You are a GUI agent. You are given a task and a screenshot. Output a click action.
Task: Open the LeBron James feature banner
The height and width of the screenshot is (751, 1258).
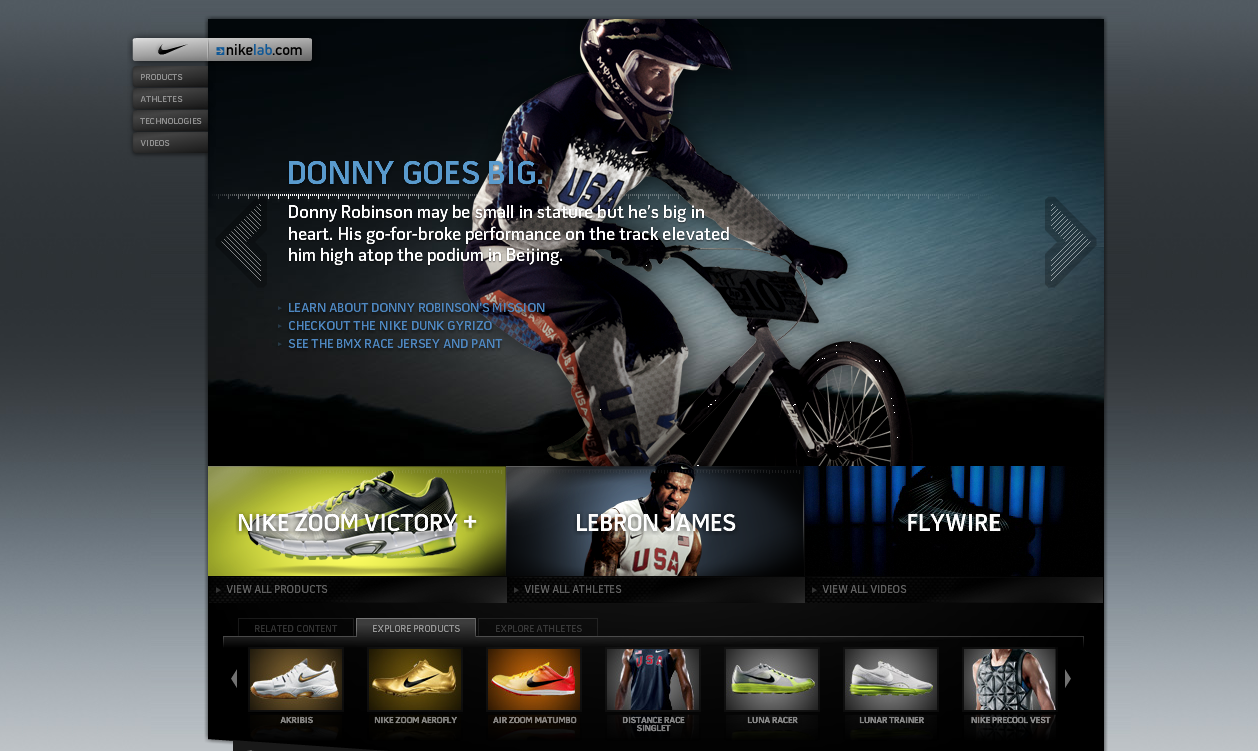[655, 522]
